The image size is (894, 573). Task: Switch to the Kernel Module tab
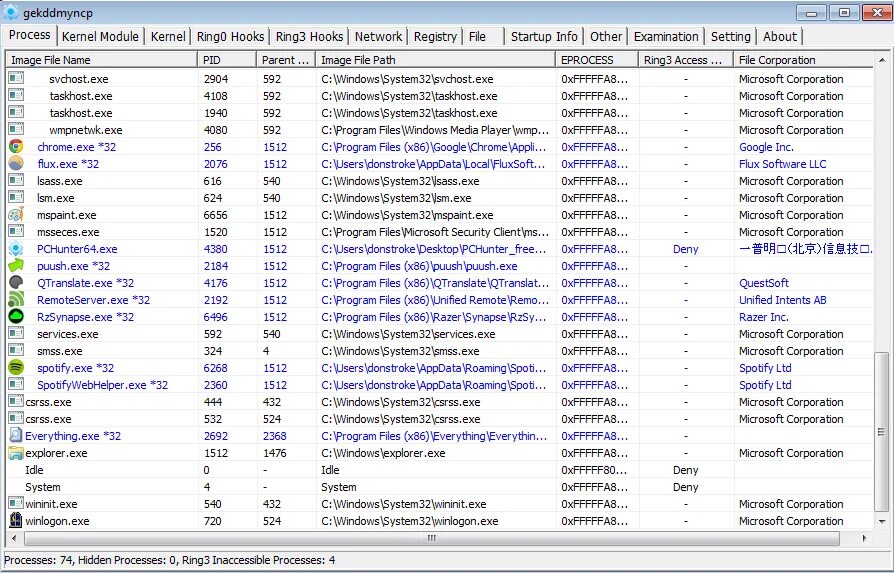100,36
